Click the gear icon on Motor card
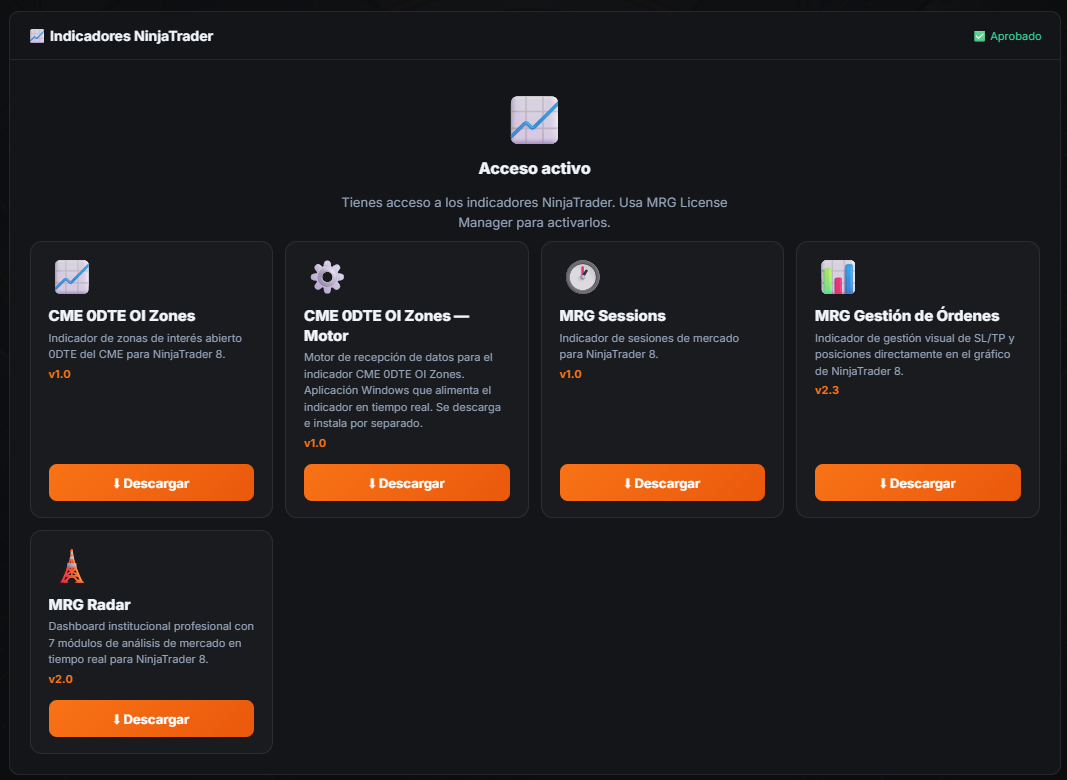1067x780 pixels. [327, 277]
